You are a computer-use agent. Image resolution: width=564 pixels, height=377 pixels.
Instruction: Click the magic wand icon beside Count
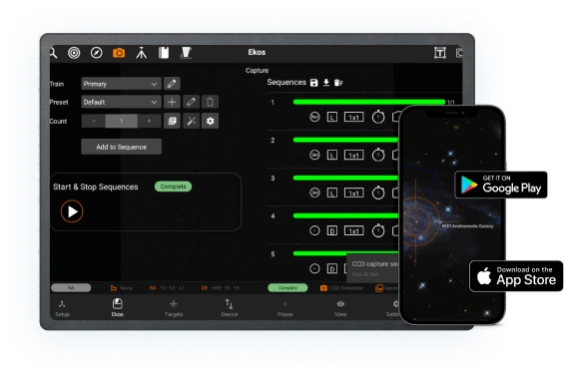point(191,121)
